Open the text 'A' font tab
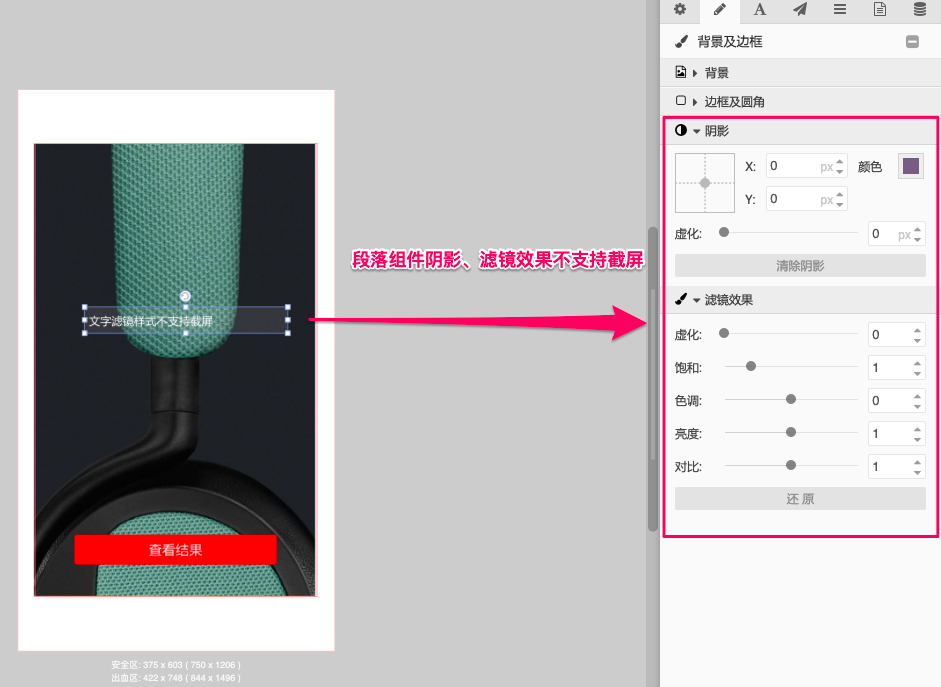 click(759, 10)
